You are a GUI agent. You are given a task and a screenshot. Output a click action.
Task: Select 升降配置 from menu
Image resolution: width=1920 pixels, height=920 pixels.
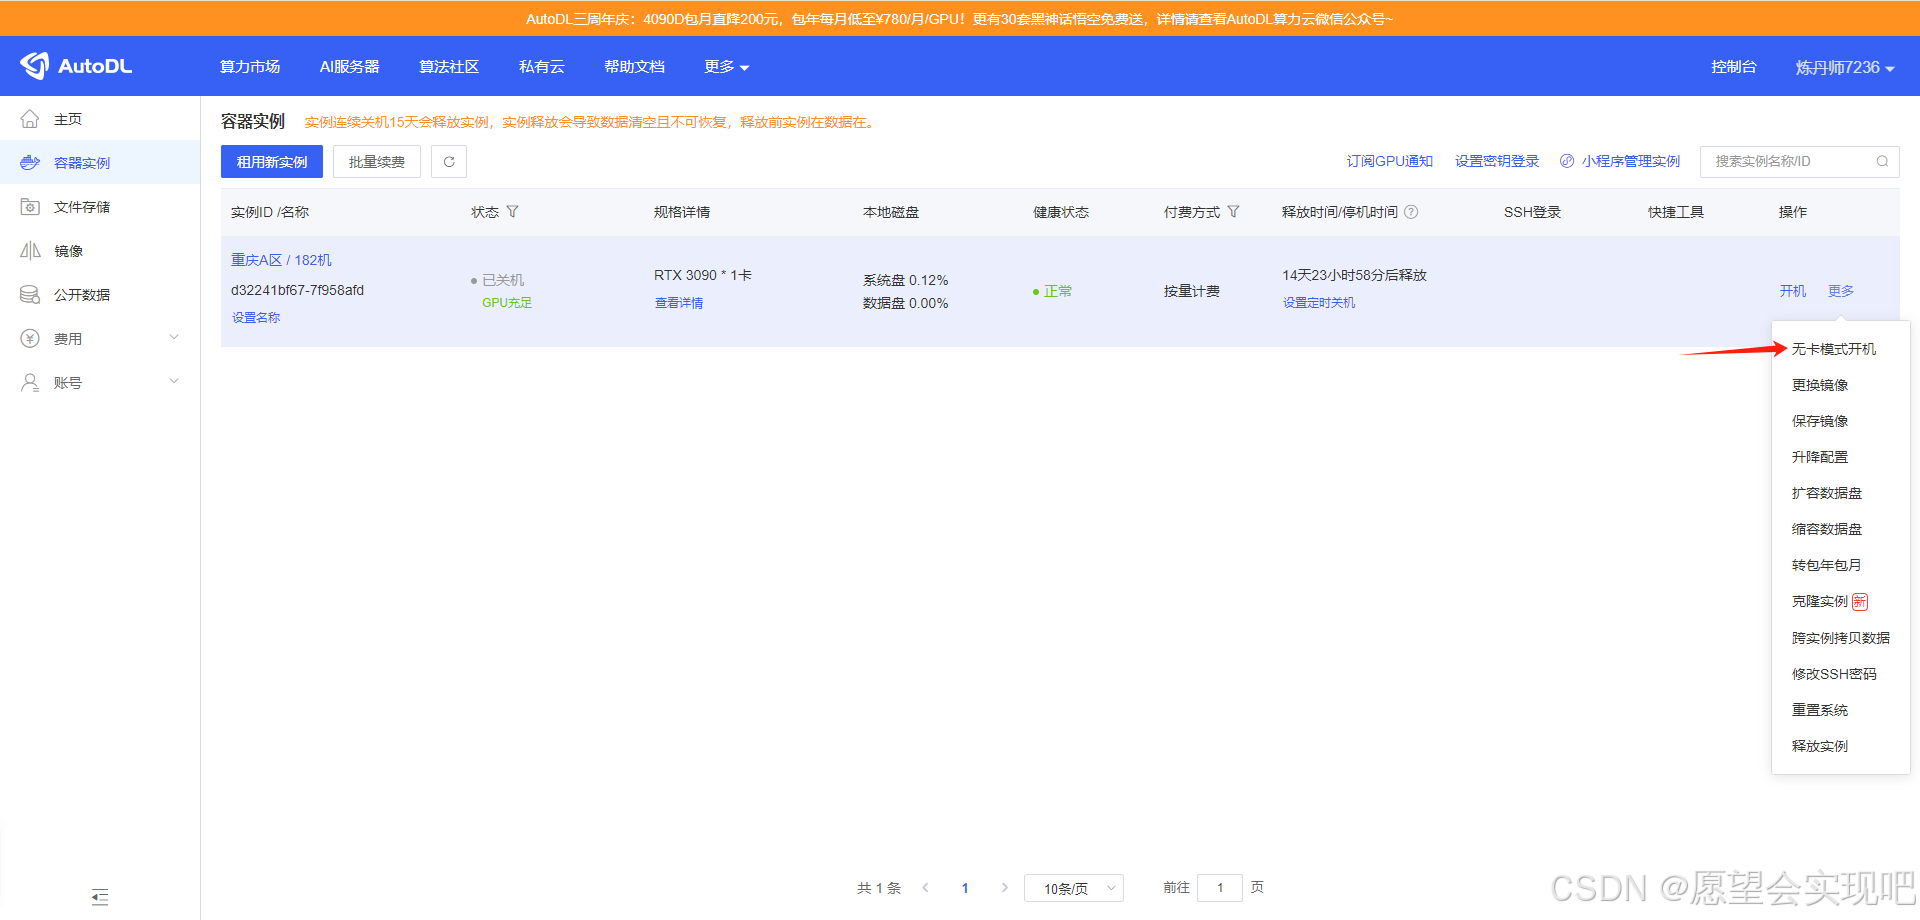click(1820, 457)
